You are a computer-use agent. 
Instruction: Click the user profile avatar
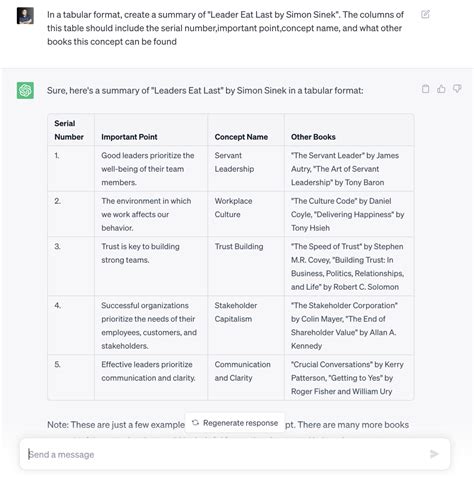[25, 16]
